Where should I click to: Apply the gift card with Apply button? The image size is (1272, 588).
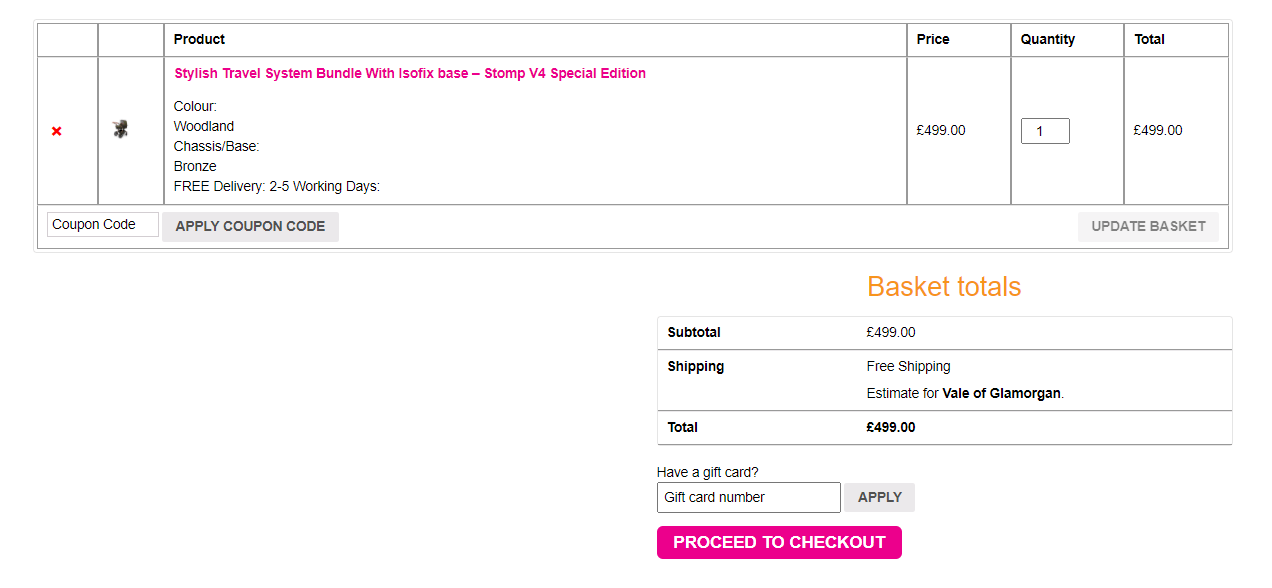tap(880, 497)
